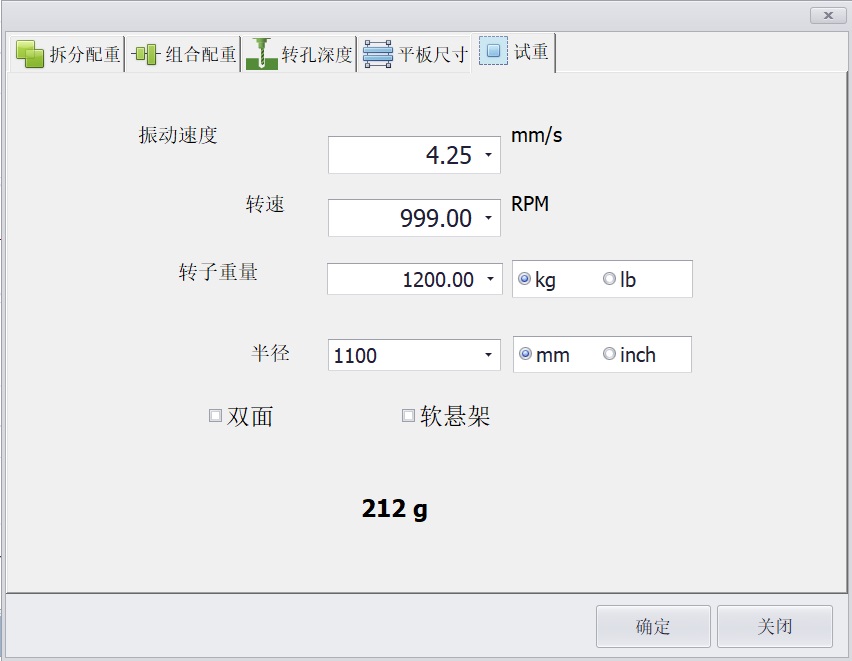Click the mm/s unit label
This screenshot has width=852, height=661.
point(536,135)
